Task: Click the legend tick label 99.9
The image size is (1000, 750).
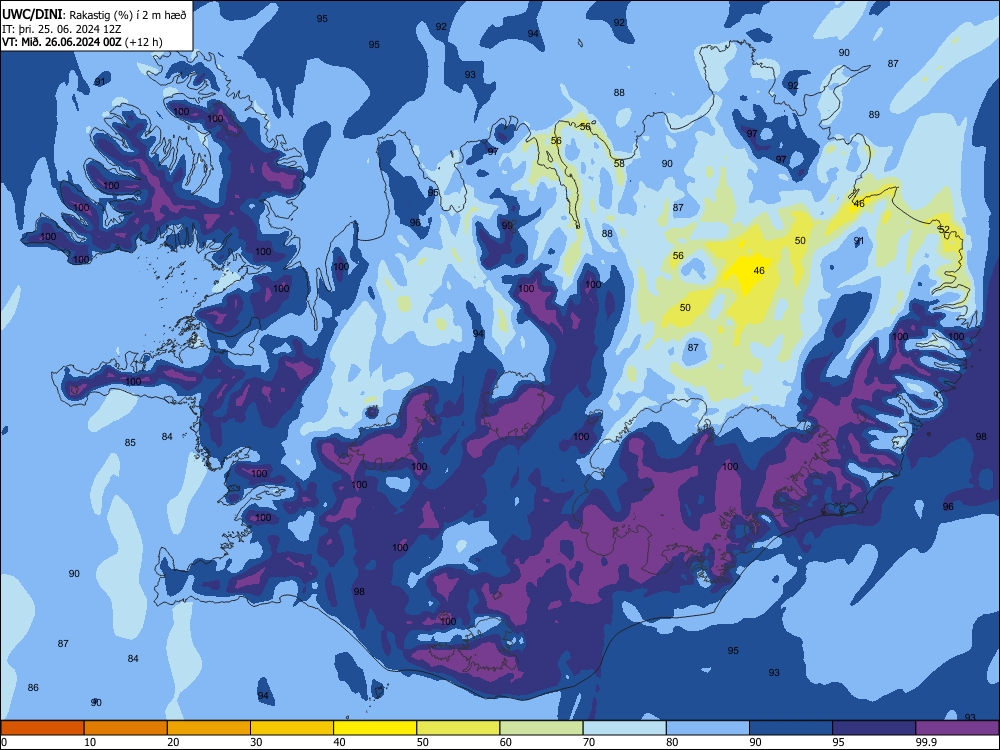Action: (x=926, y=742)
